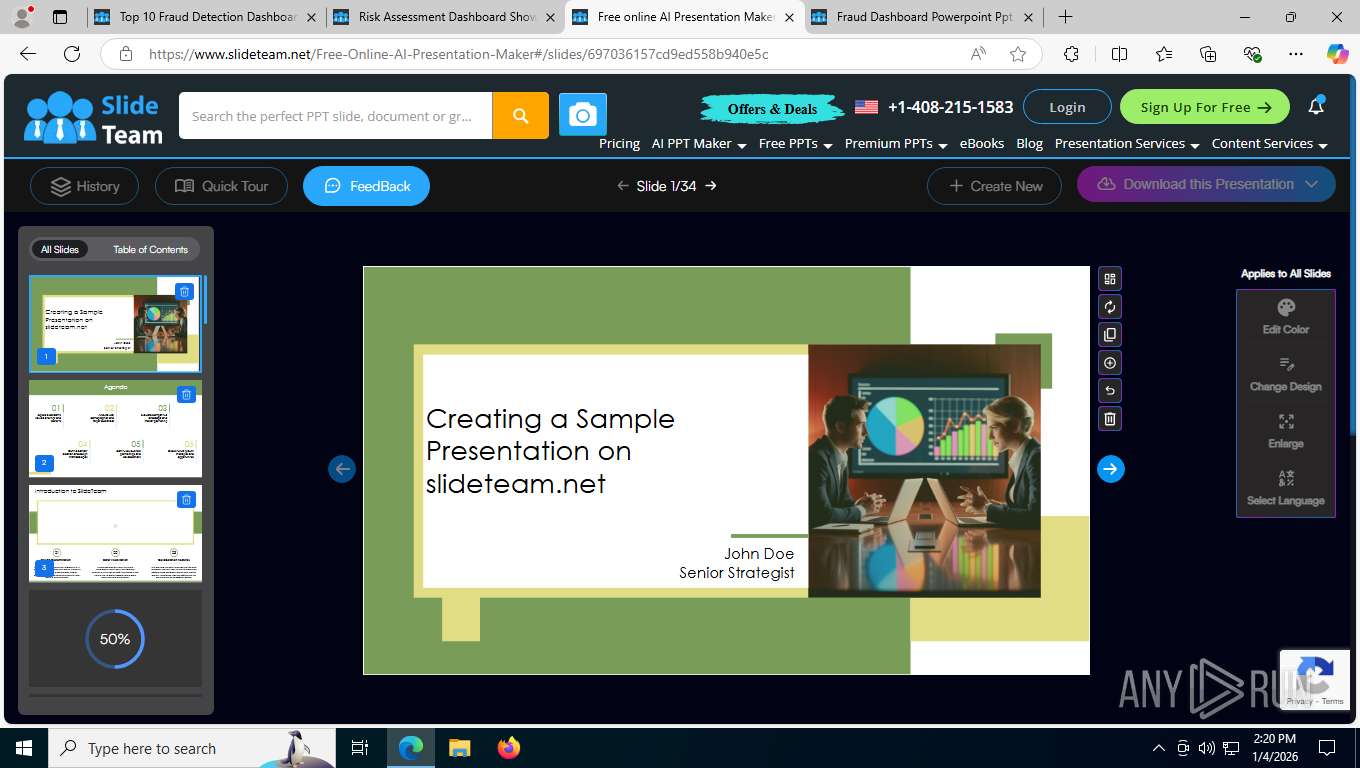
Task: Expand the AI PPT Maker menu
Action: click(x=699, y=144)
